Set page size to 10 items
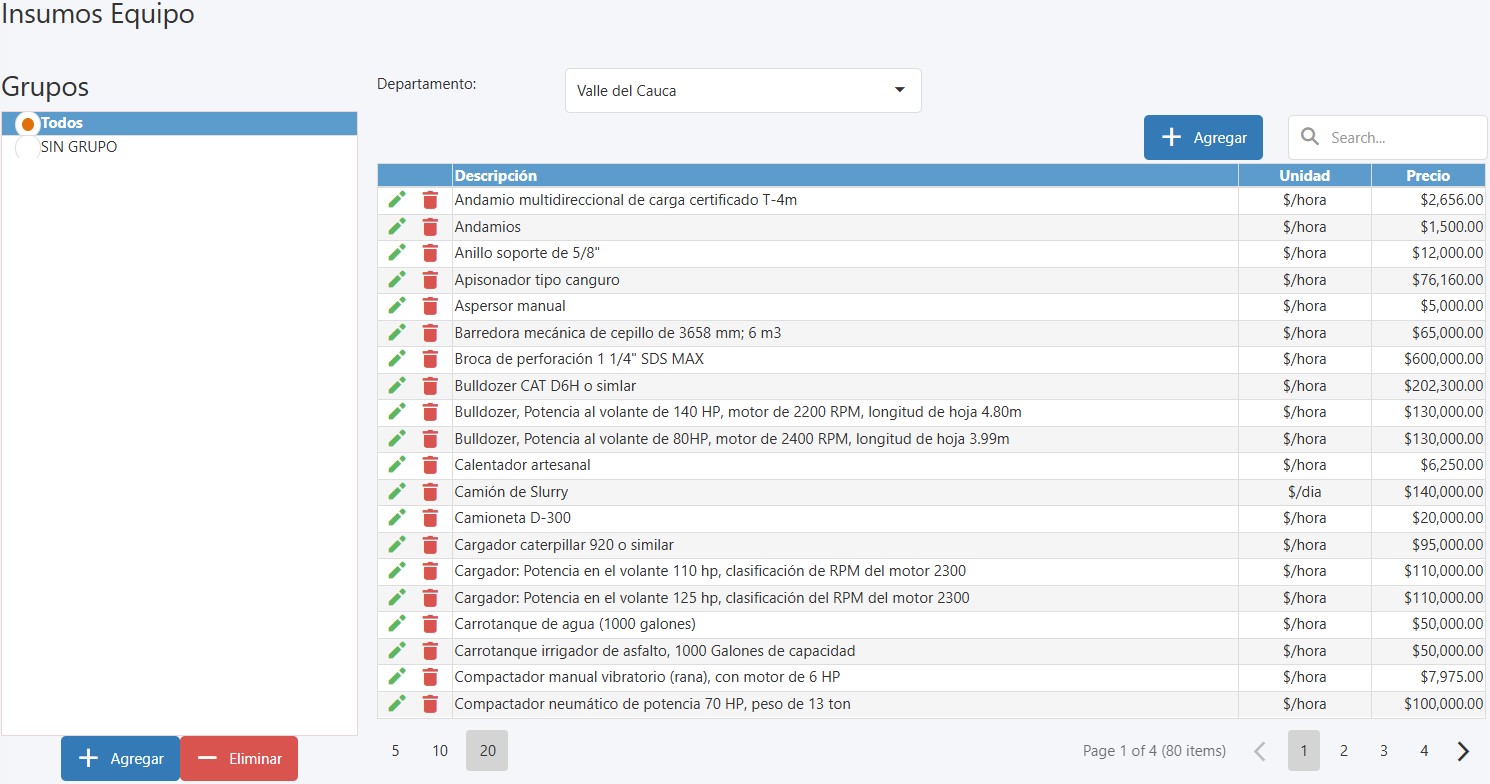The height and width of the screenshot is (784, 1490). click(440, 751)
